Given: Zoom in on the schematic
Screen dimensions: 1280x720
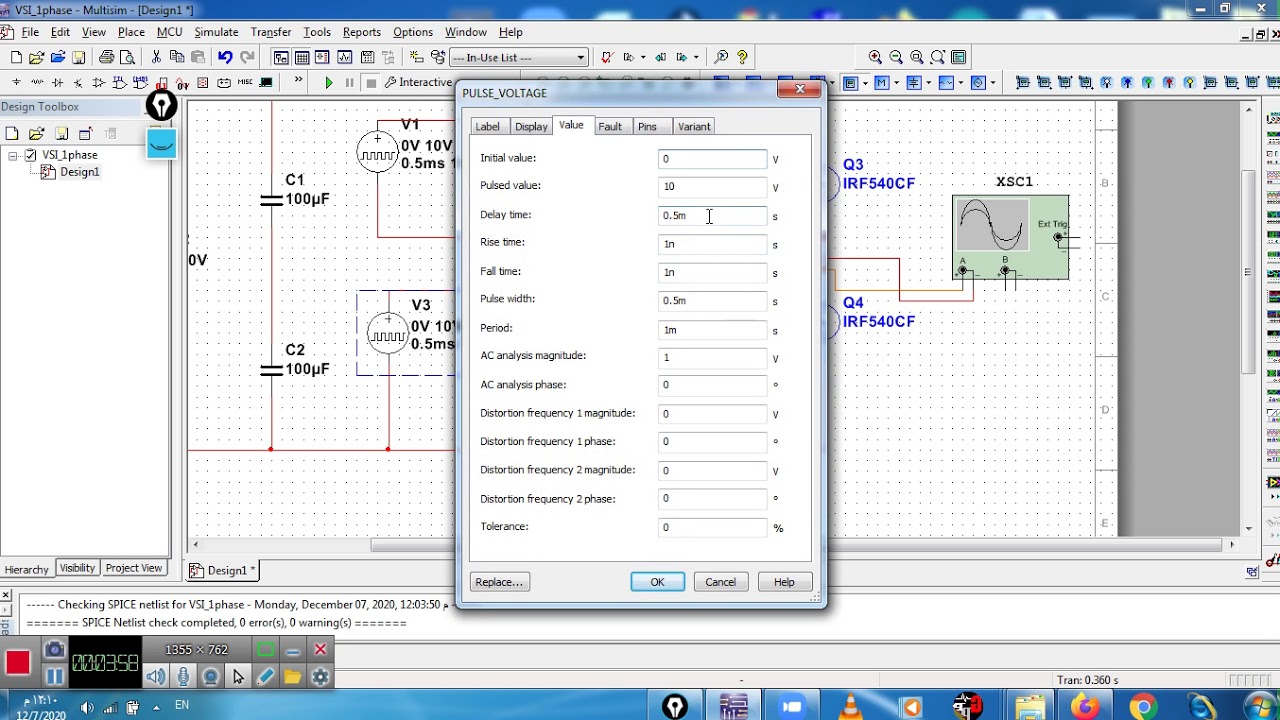Looking at the screenshot, I should tap(875, 57).
